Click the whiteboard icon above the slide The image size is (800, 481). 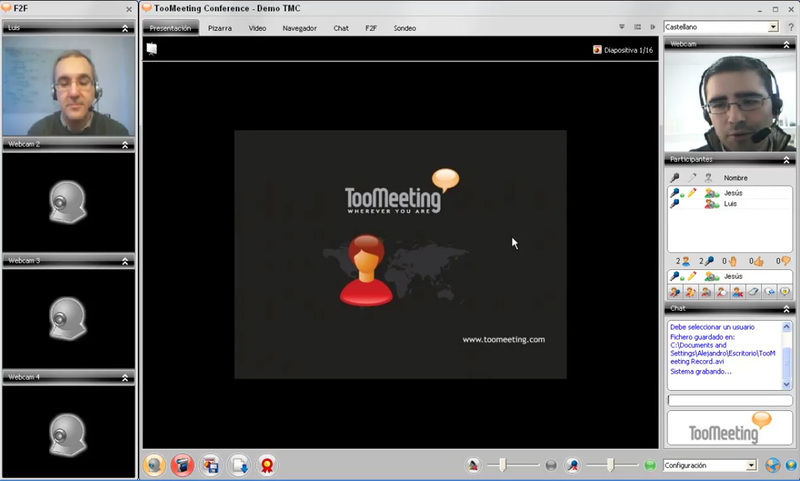[x=152, y=49]
